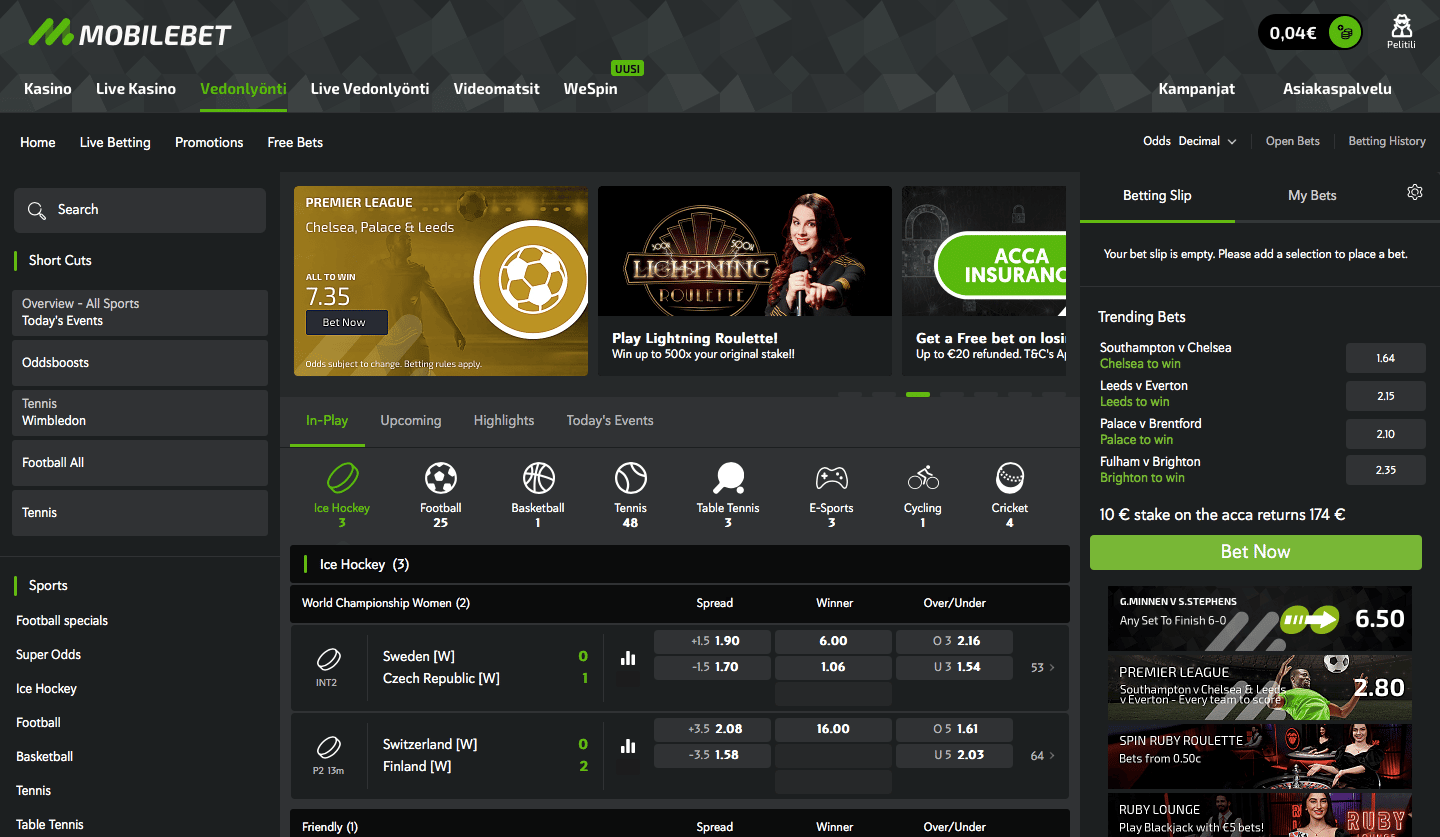Open Super Odds in Sports list
This screenshot has width=1440, height=837.
coord(48,655)
